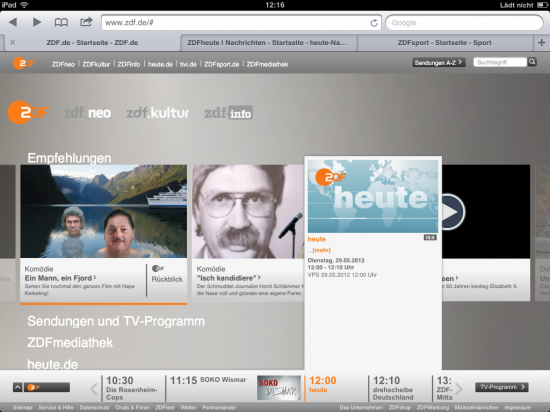The height and width of the screenshot is (412, 550).
Task: Click the Sendungen A-Z button
Action: click(439, 62)
